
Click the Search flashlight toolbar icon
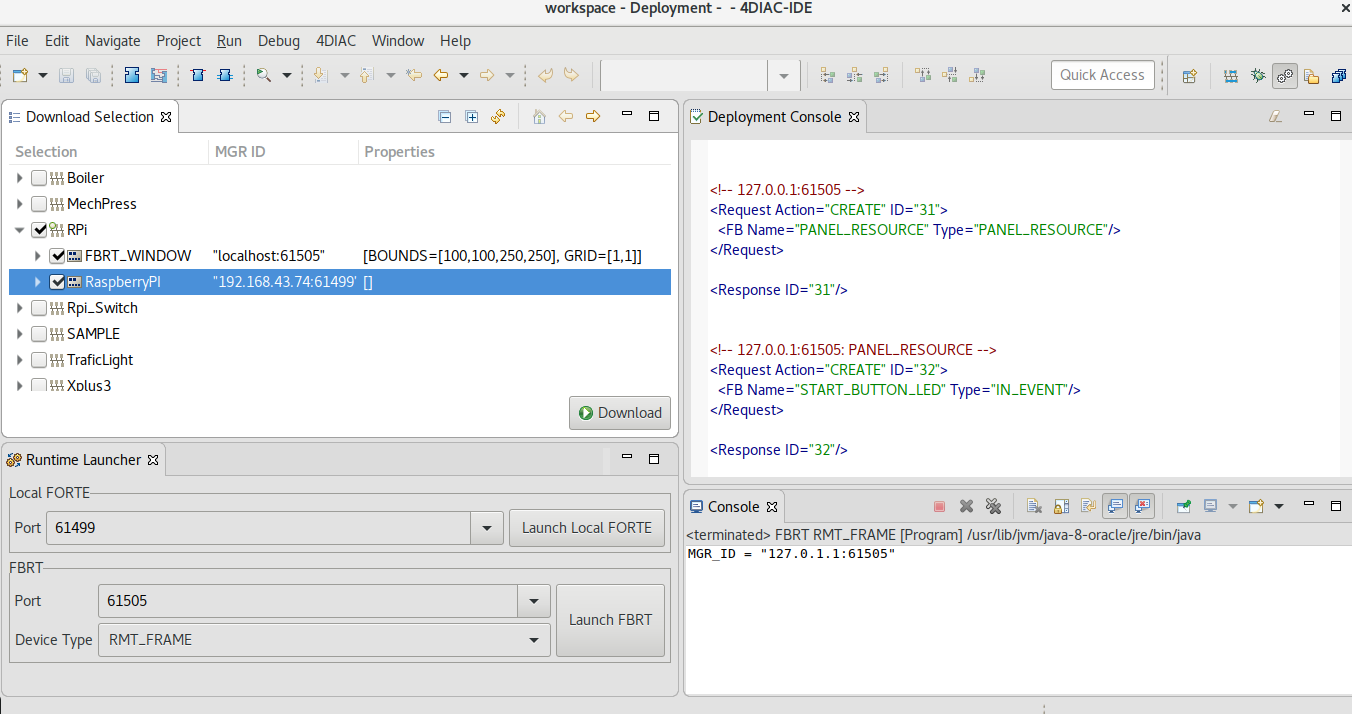264,75
